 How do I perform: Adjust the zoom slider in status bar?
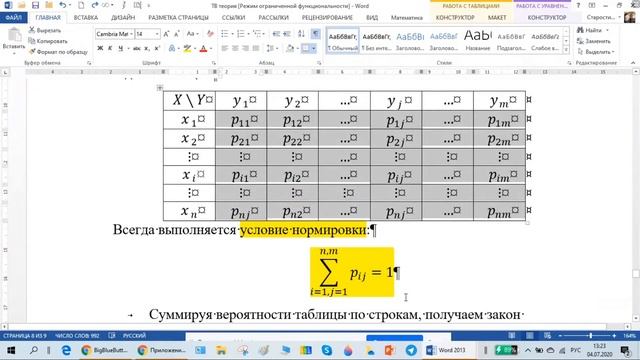[591, 336]
